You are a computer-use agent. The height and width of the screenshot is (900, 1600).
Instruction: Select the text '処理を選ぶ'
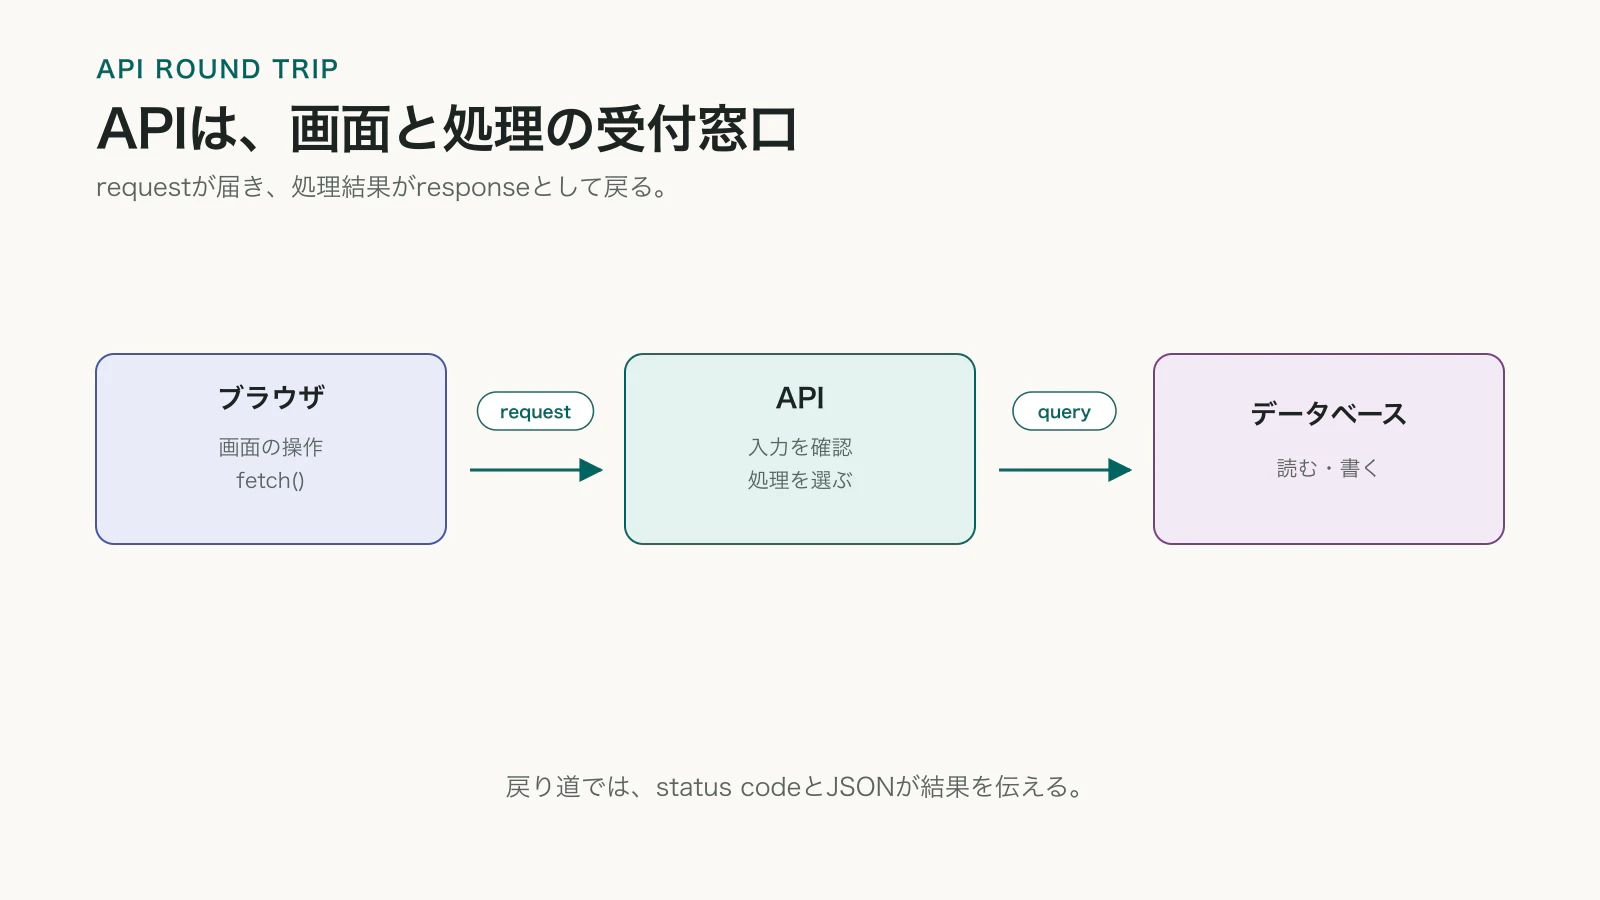(800, 480)
